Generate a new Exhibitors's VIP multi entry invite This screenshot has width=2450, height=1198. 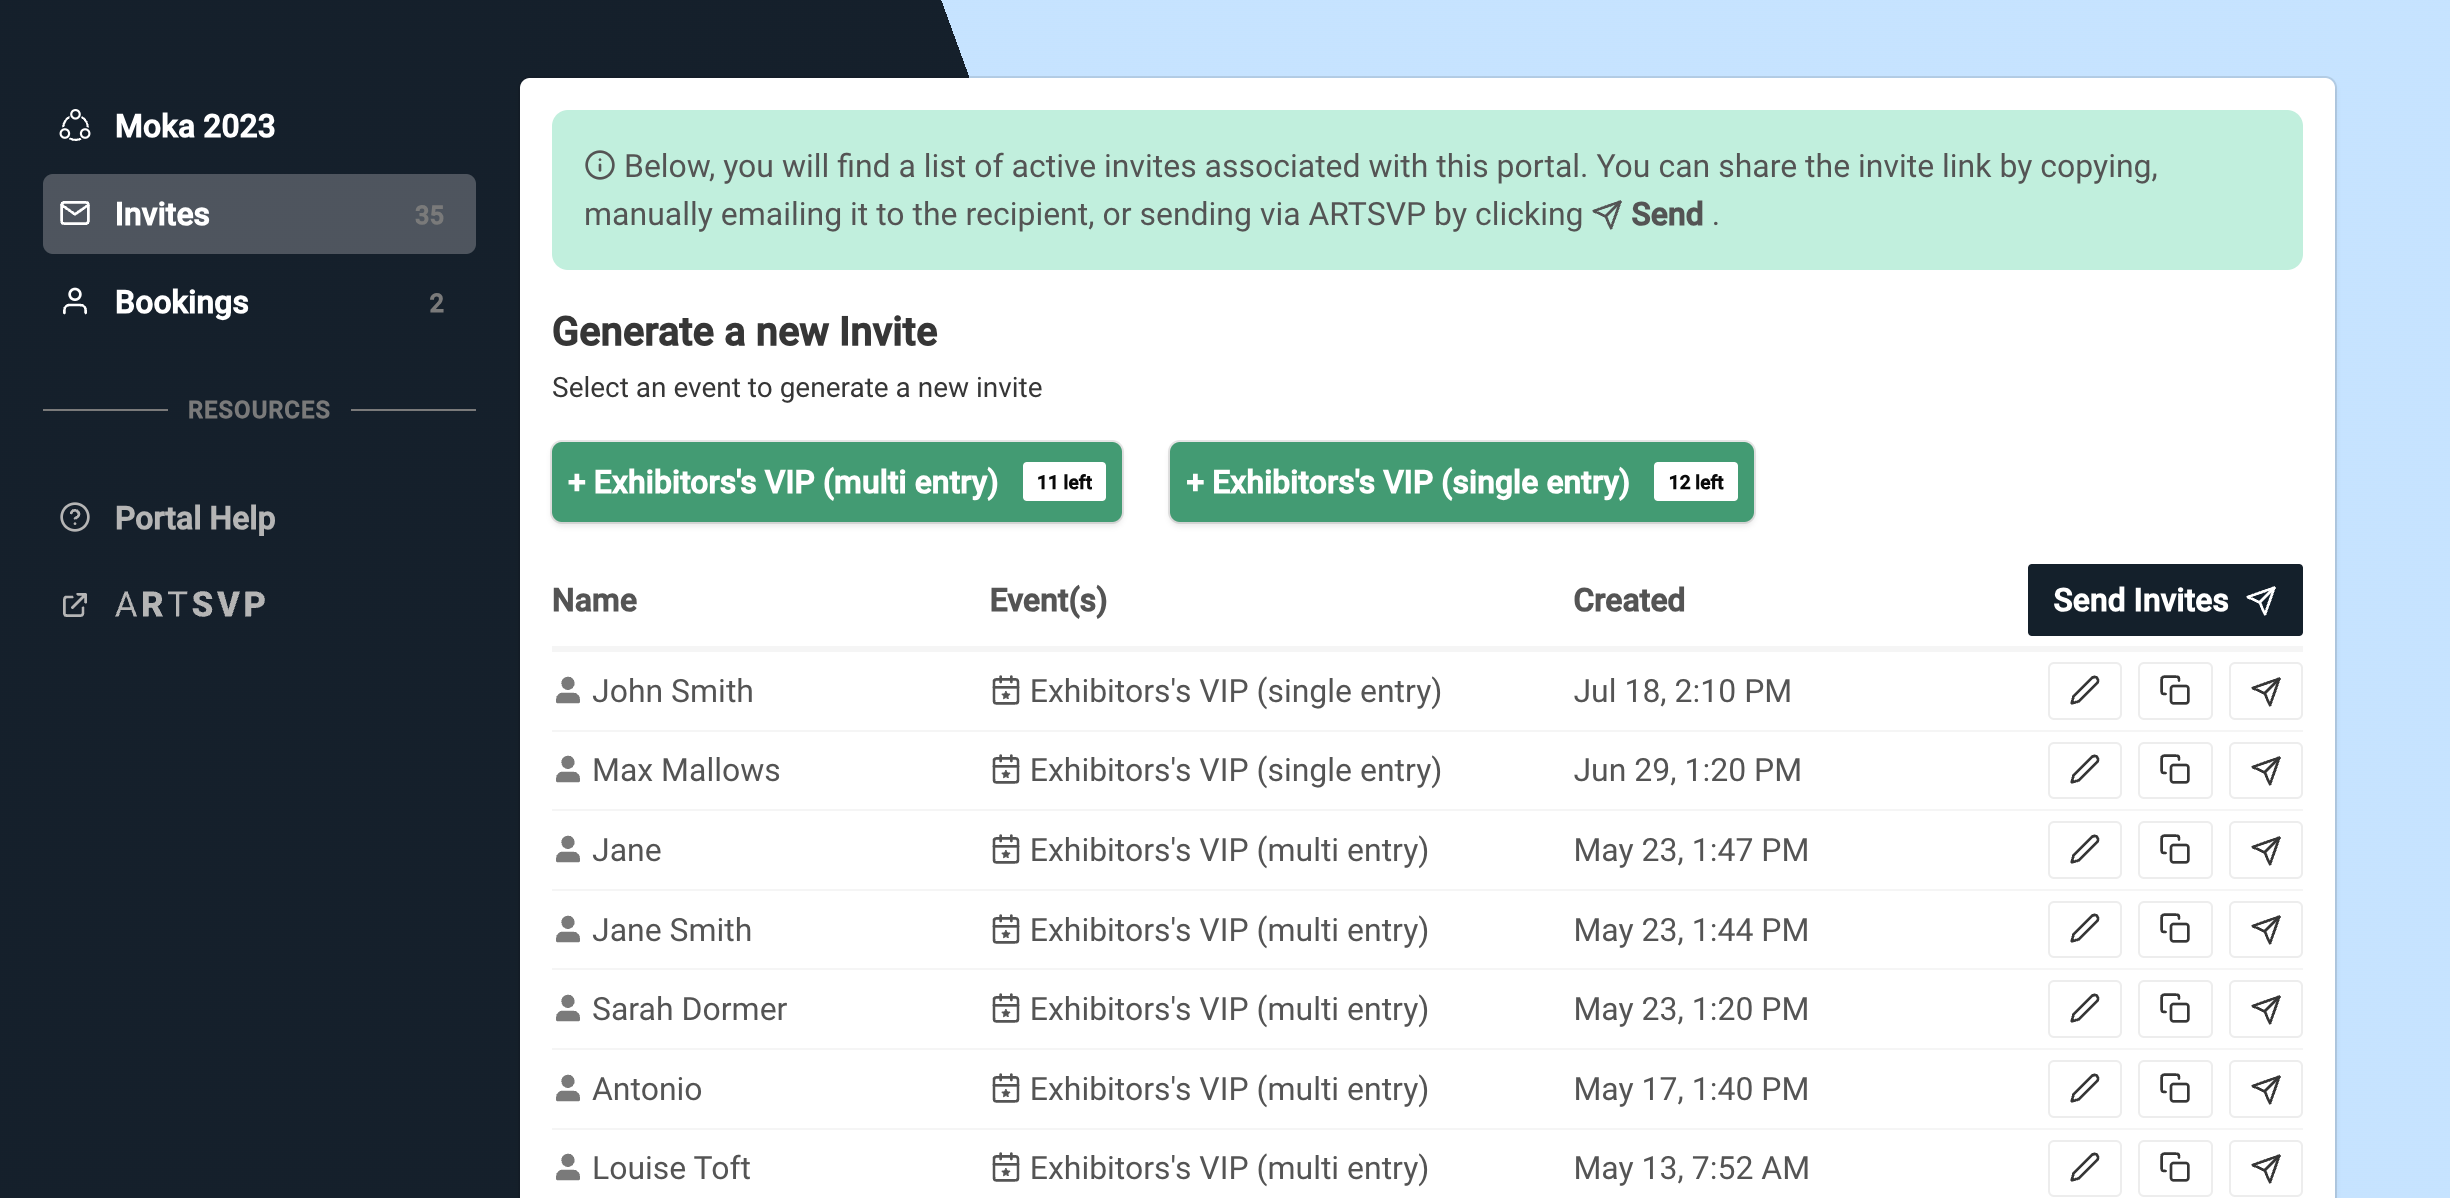pyautogui.click(x=836, y=482)
